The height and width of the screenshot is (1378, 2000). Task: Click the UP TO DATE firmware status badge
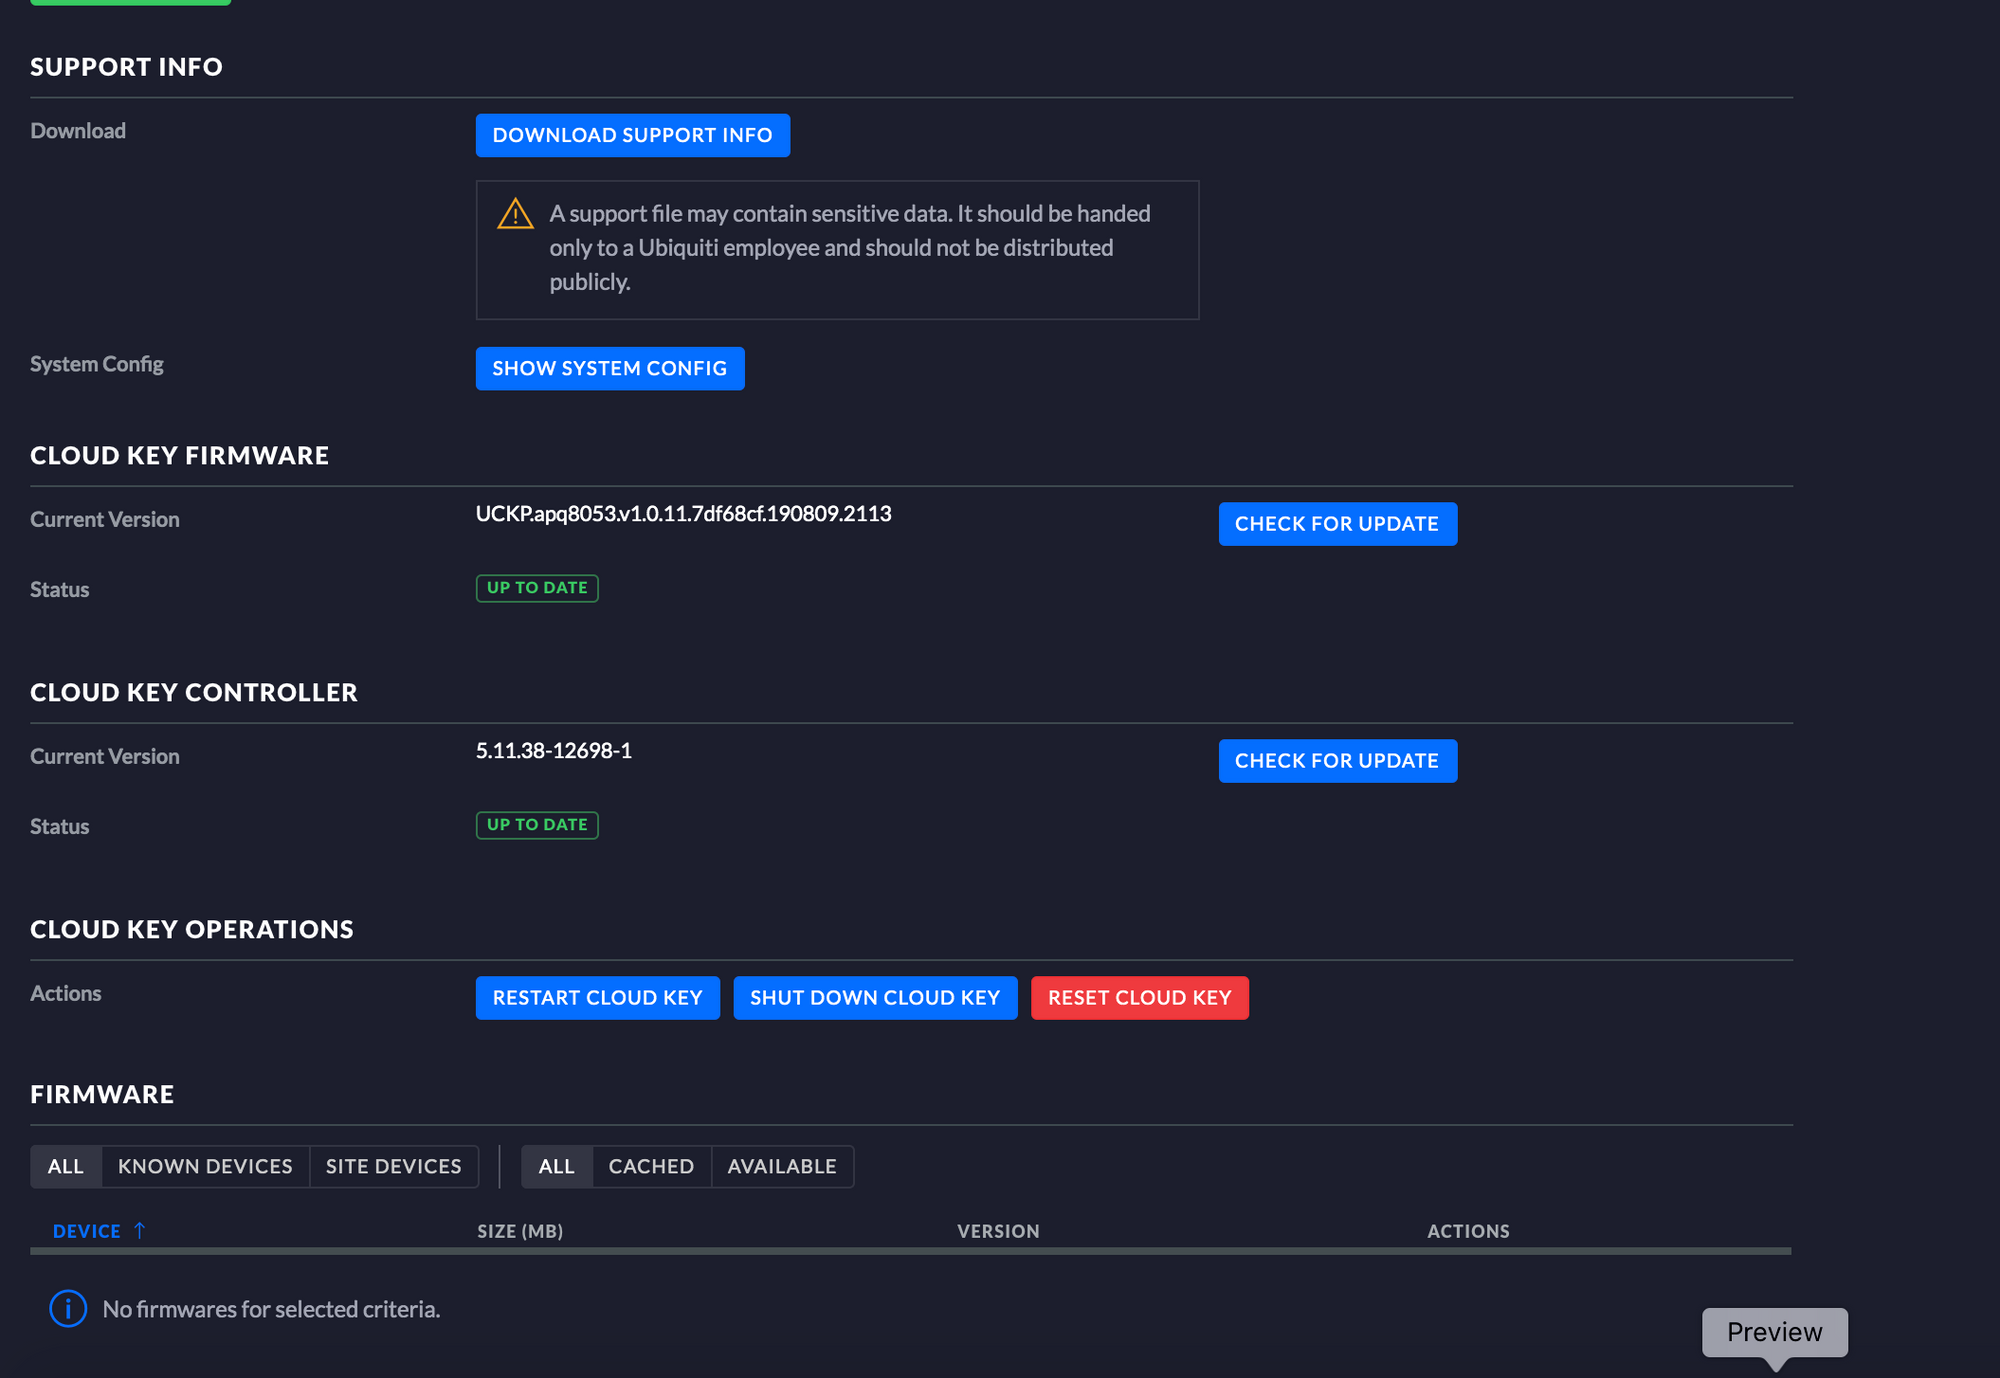coord(538,586)
